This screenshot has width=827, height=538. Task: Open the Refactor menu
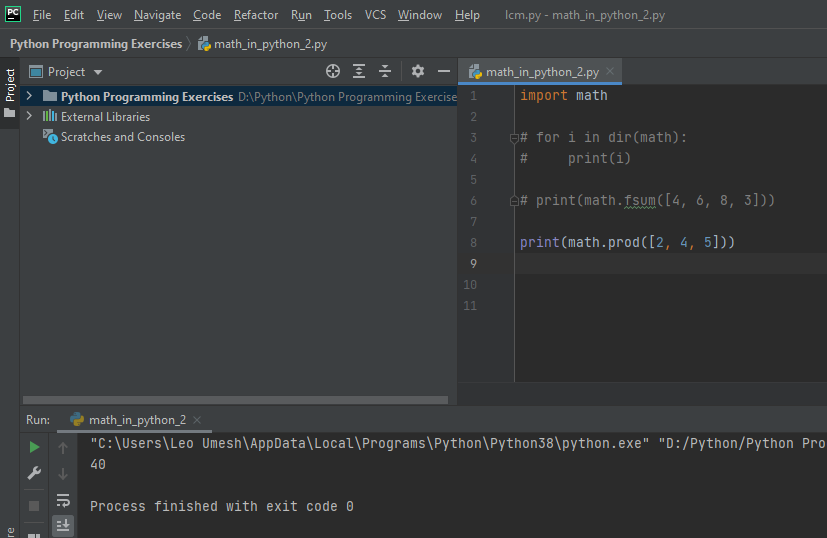point(256,15)
